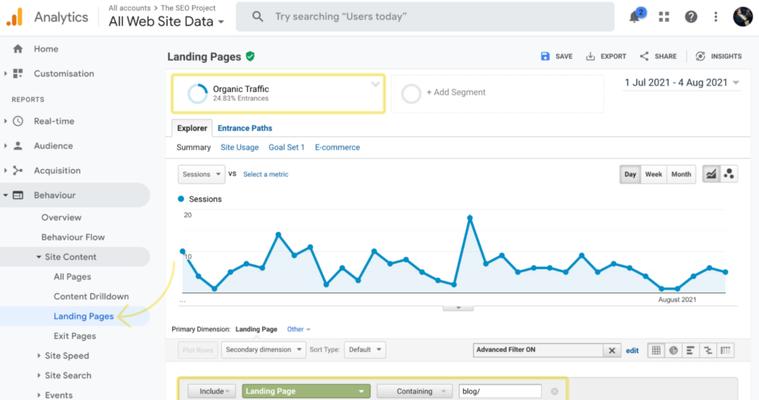Open the Secondary dimension dropdown

tap(263, 350)
